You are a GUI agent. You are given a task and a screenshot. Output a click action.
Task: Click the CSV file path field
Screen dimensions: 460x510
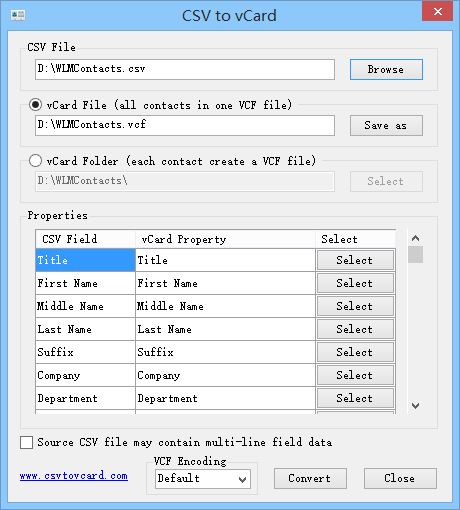click(185, 69)
